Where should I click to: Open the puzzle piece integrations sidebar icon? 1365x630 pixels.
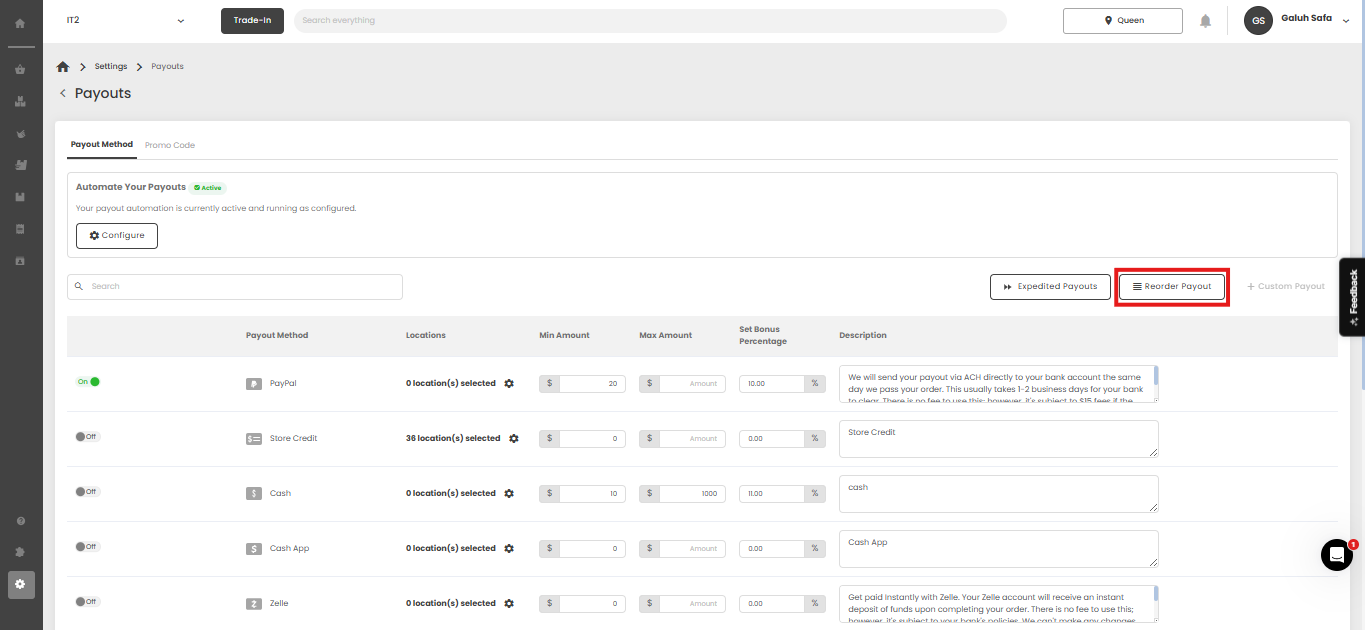(x=20, y=552)
